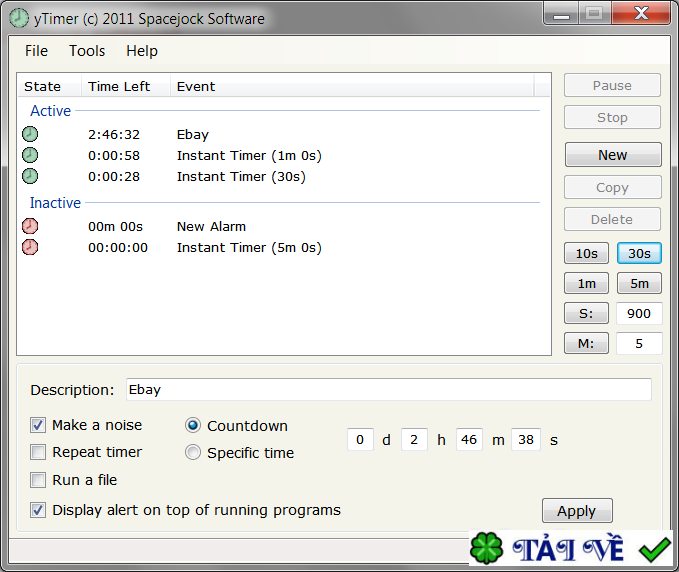This screenshot has width=679, height=572.
Task: Enable the Repeat timer checkbox
Action: click(x=38, y=452)
